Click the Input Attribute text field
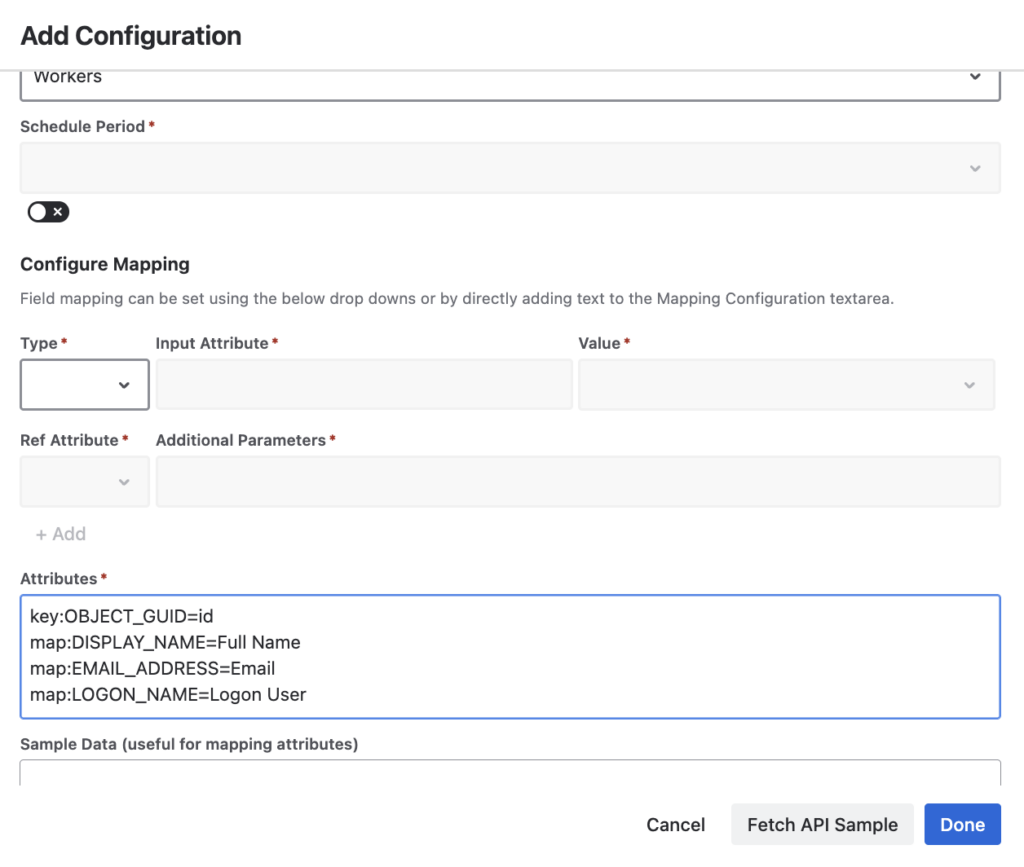Screen dimensions: 1024x867 tap(364, 385)
